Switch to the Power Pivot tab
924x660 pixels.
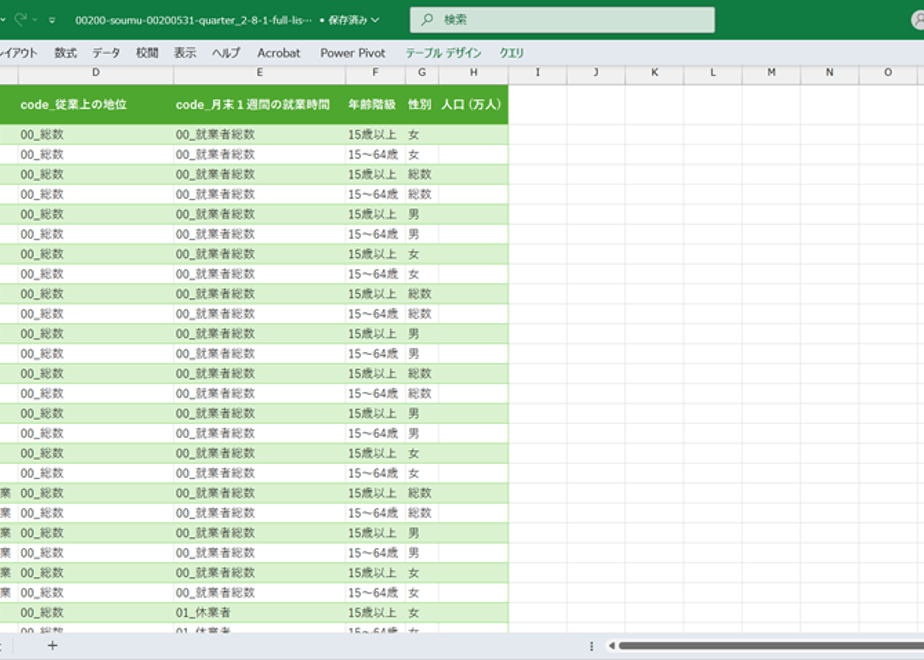pos(353,53)
